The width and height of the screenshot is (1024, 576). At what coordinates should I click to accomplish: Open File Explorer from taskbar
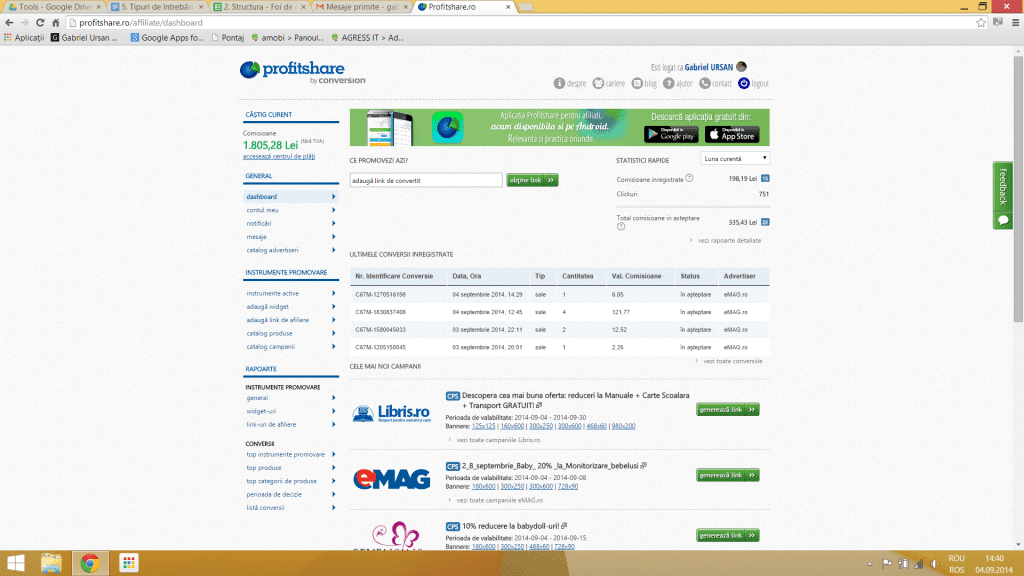pos(52,563)
